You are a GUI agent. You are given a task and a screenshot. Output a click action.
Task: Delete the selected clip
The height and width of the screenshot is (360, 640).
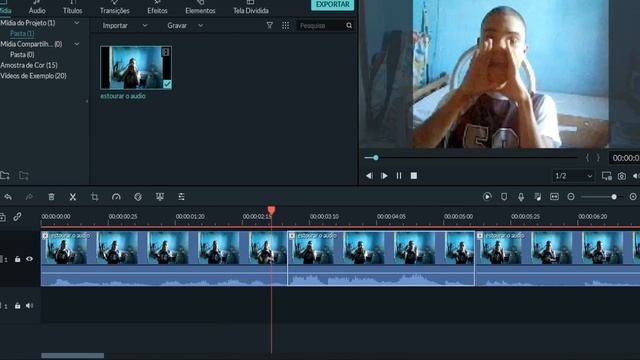point(51,197)
